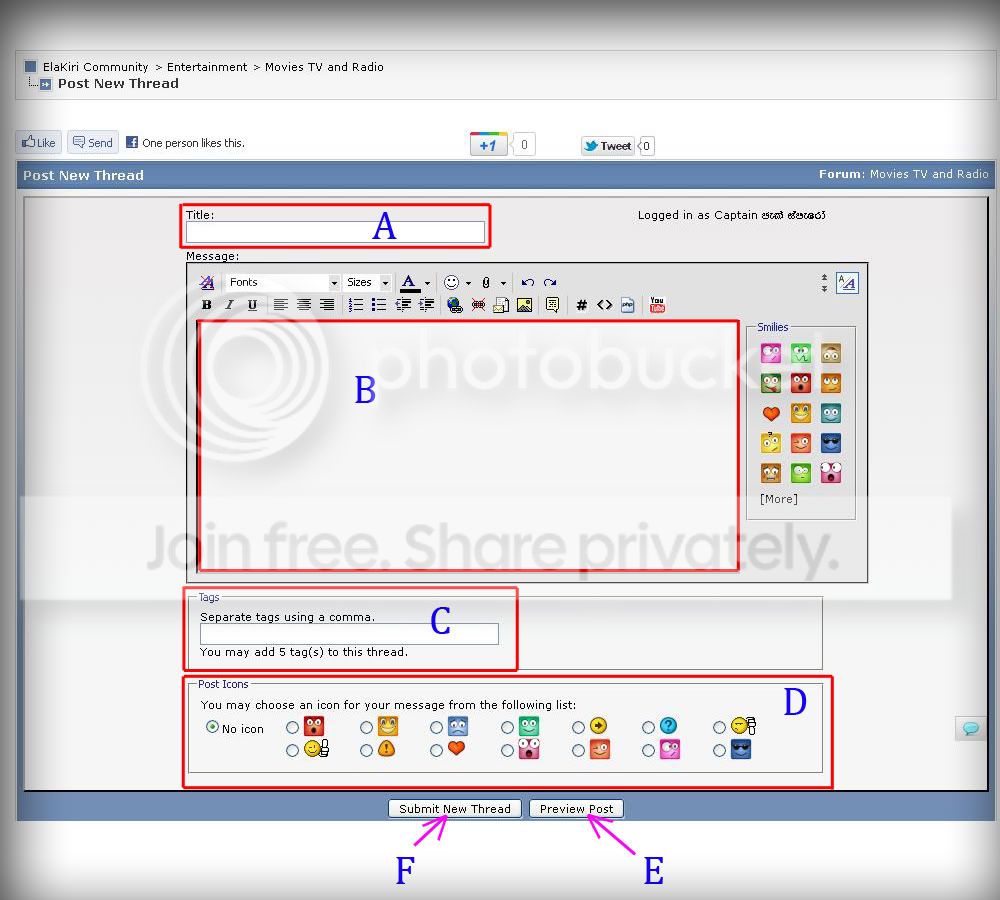Image resolution: width=1000 pixels, height=900 pixels.
Task: Select the orange exclamation warning post icon
Action: click(x=366, y=750)
